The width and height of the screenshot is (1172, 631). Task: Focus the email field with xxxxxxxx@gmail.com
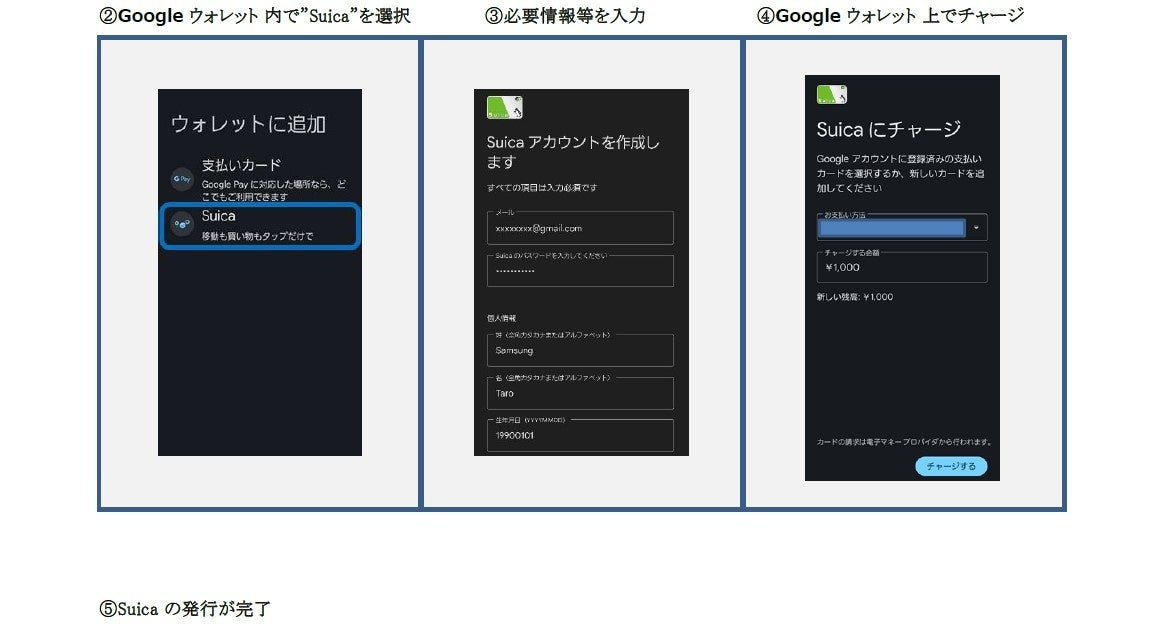580,228
